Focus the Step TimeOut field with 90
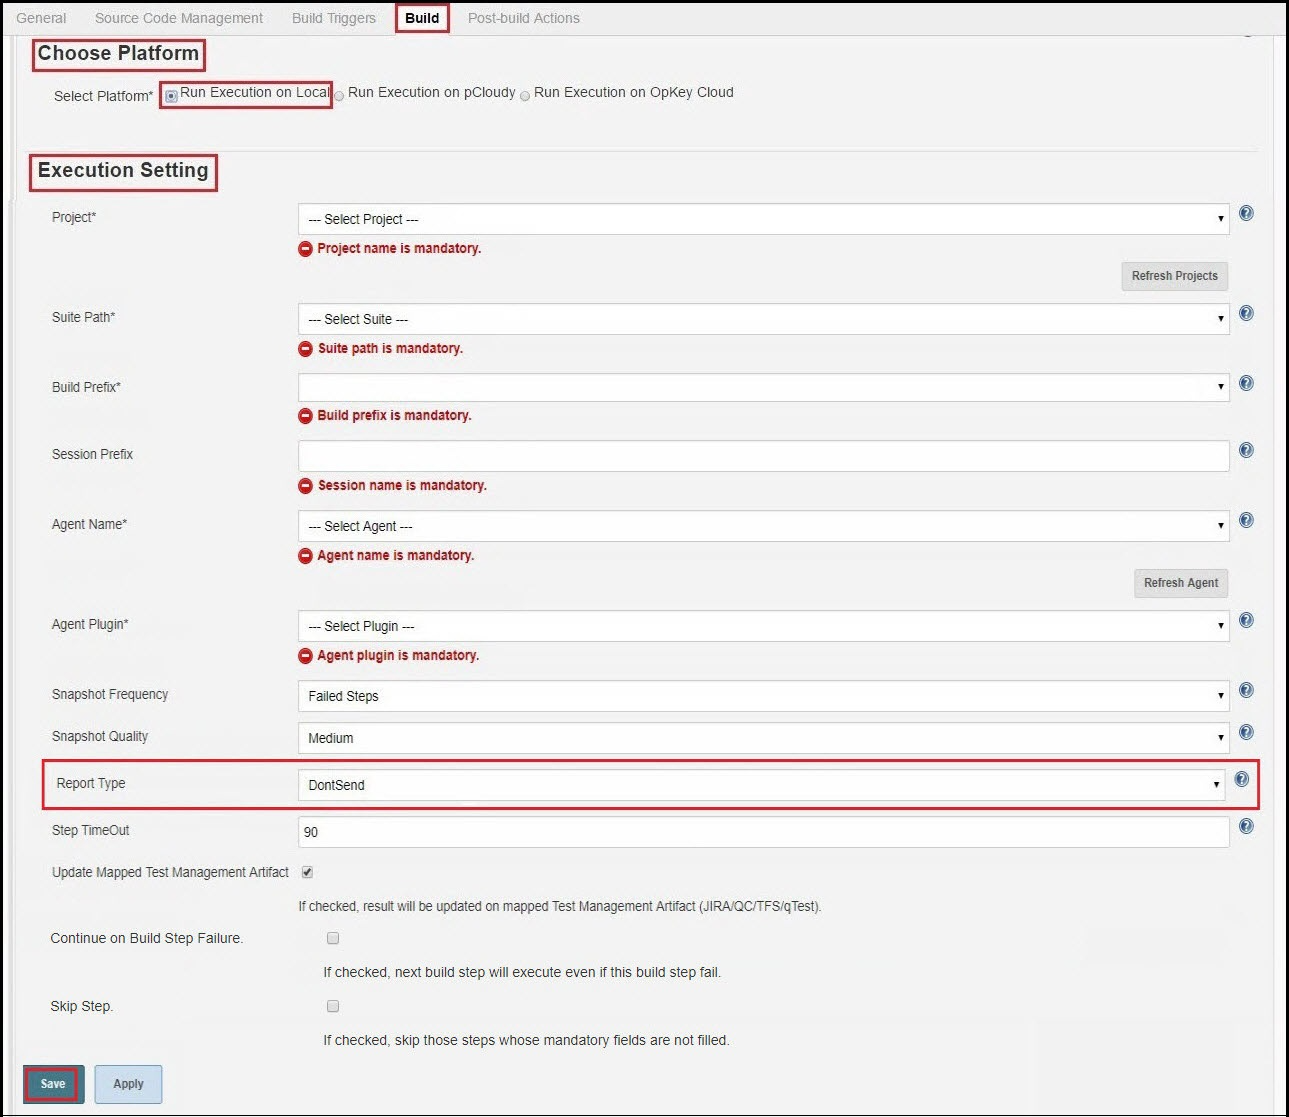 [764, 832]
